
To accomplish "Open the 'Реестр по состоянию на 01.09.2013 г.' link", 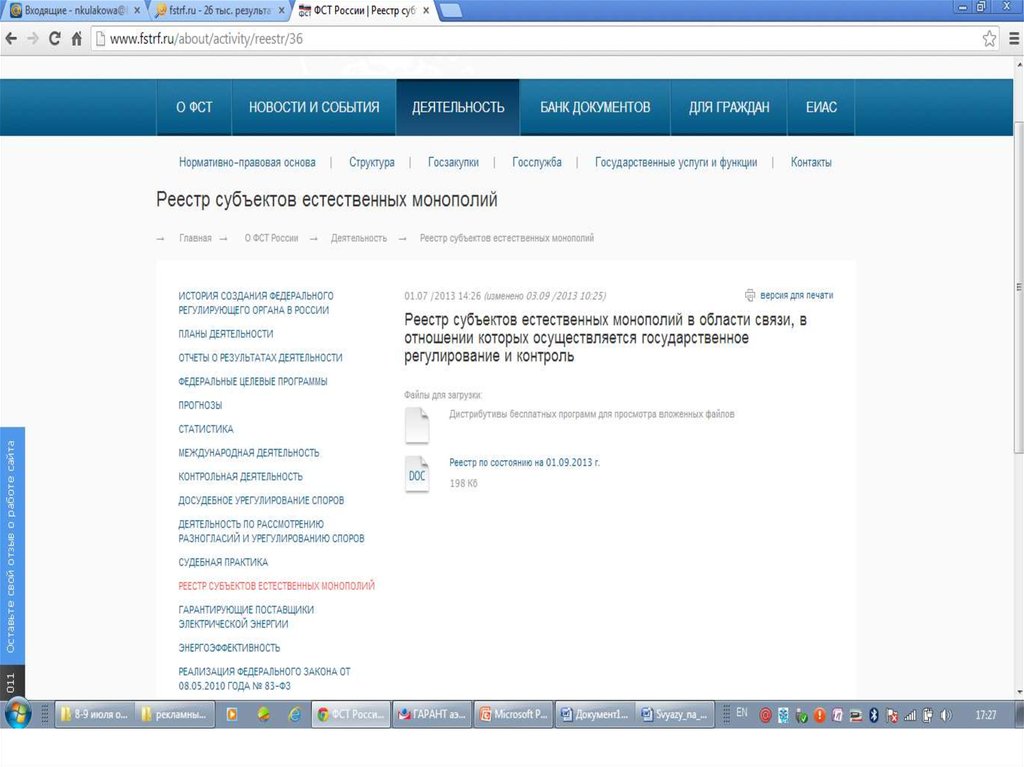I will (x=524, y=463).
